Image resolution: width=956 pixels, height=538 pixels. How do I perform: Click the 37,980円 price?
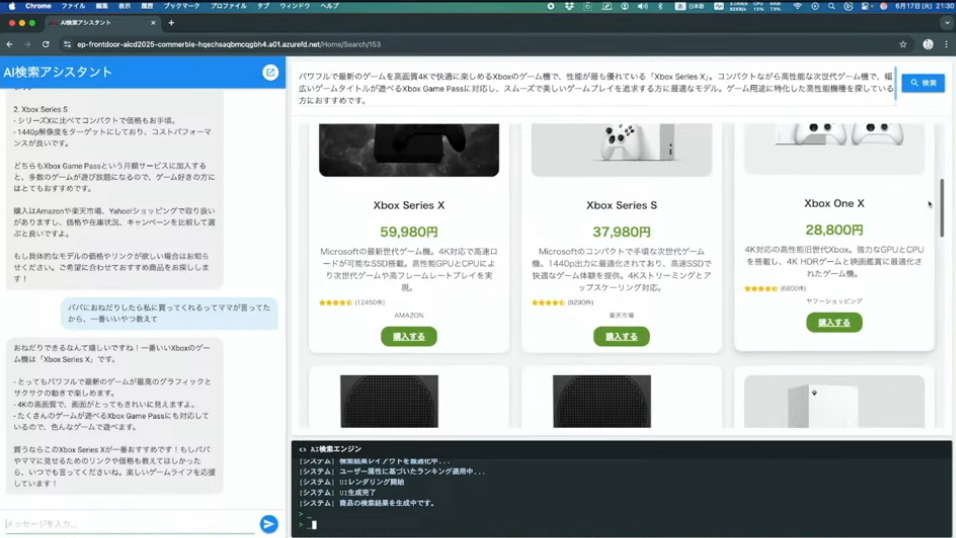pyautogui.click(x=621, y=232)
